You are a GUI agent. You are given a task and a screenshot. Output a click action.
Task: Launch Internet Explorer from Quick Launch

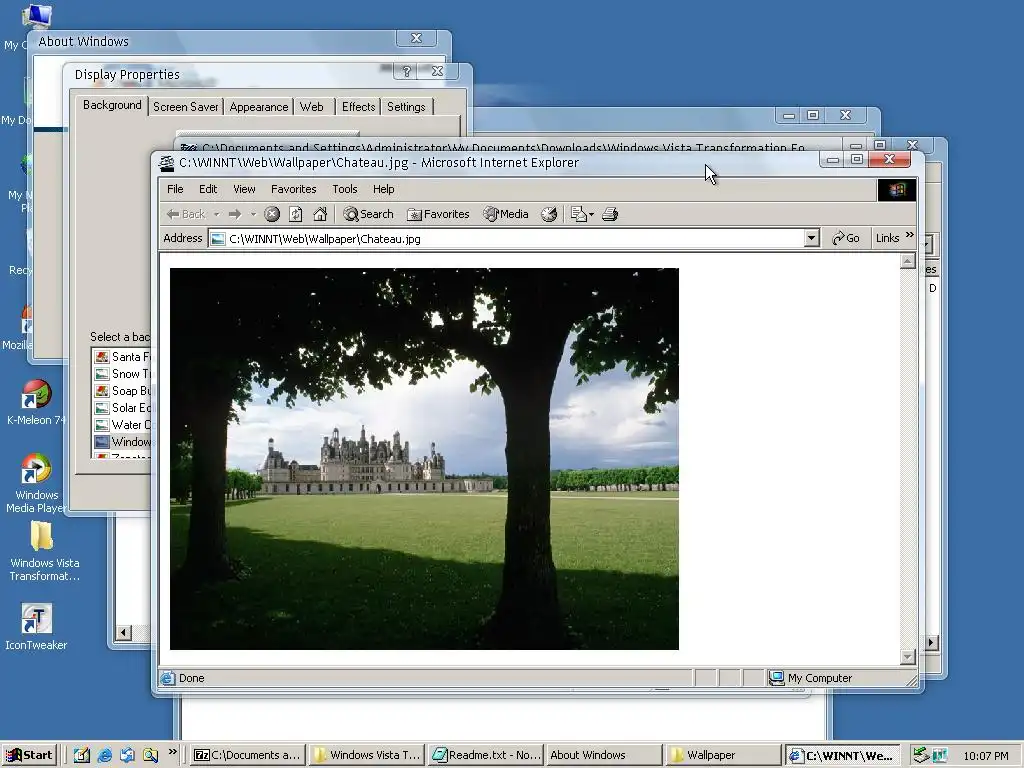click(x=104, y=756)
